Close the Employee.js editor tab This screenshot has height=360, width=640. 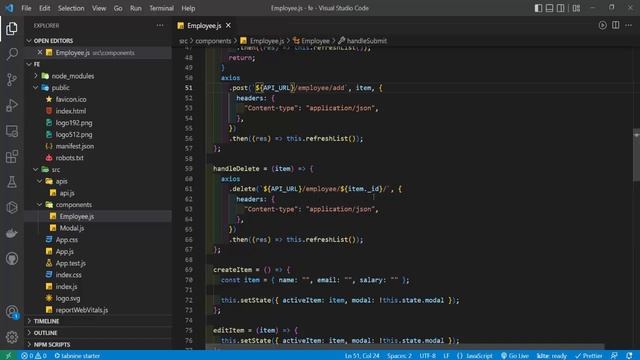(x=228, y=25)
